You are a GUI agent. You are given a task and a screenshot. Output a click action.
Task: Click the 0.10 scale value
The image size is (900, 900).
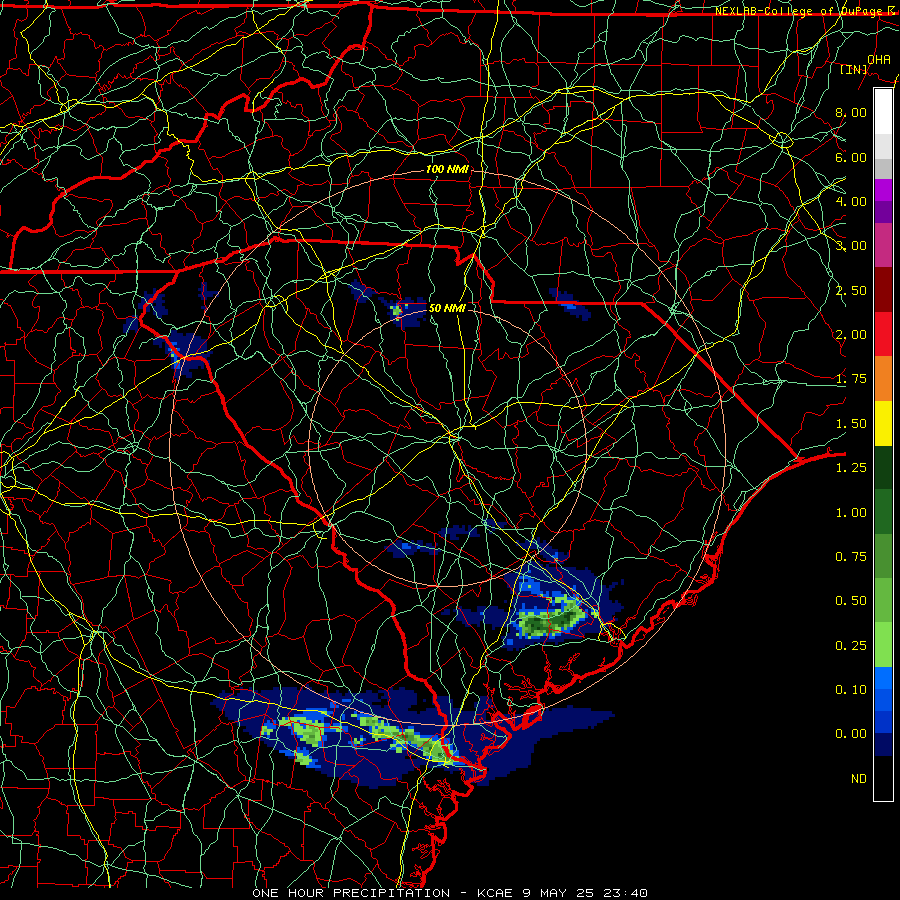tap(851, 690)
